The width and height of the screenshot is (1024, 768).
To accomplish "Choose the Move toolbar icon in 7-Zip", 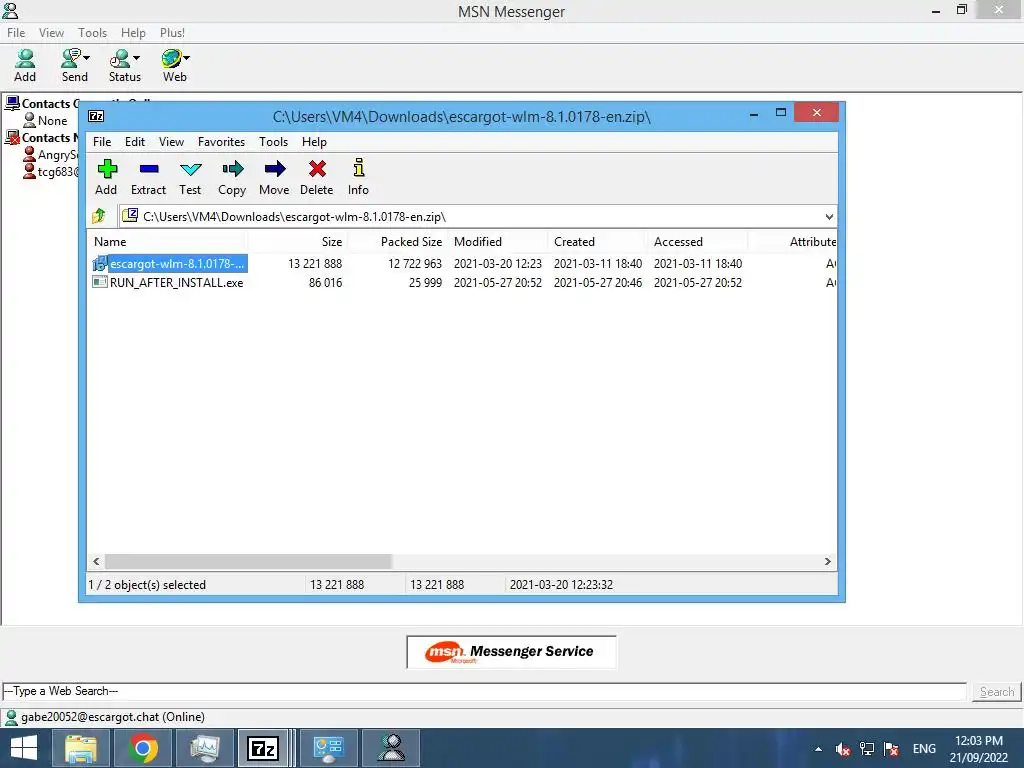I will 274,170.
